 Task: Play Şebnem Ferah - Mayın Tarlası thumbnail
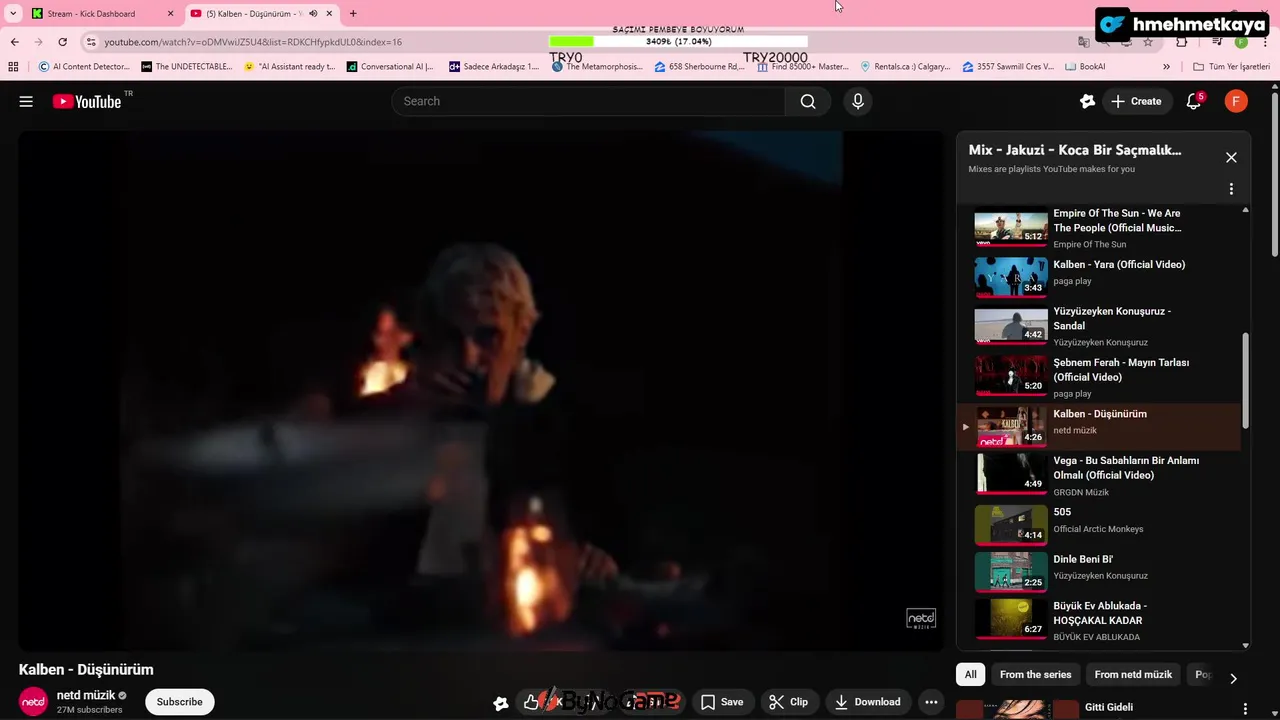tap(1011, 375)
